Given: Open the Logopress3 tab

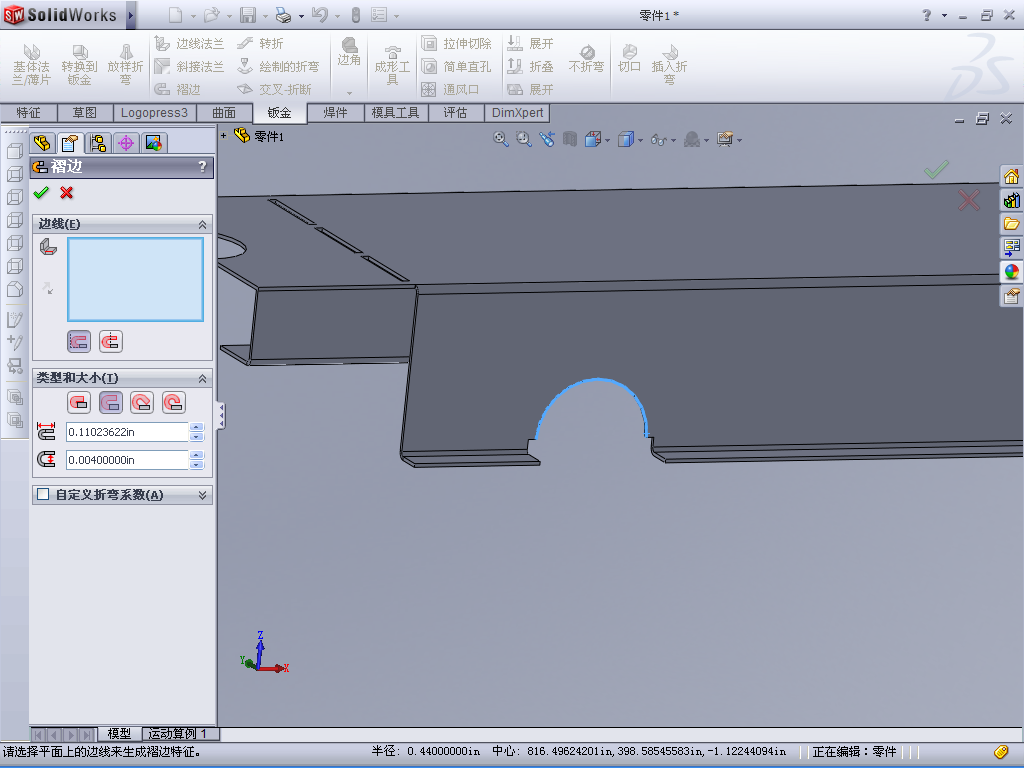Looking at the screenshot, I should click(154, 113).
